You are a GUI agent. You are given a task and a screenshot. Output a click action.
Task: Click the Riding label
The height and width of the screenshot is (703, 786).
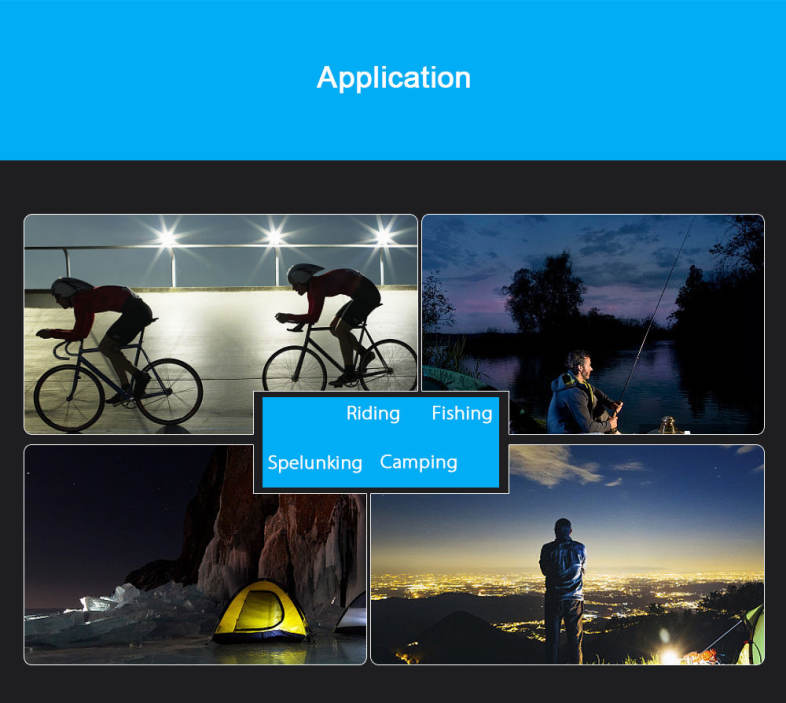tap(373, 413)
